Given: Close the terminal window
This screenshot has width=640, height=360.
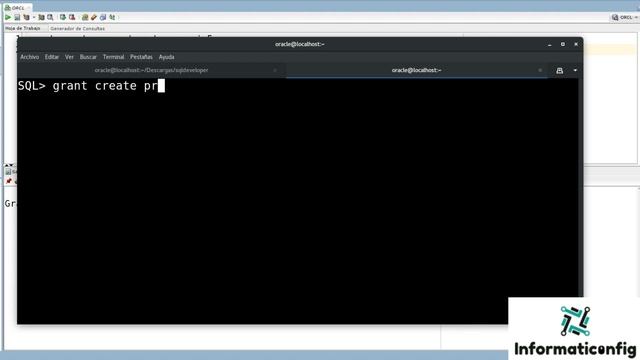Looking at the screenshot, I should click(576, 44).
